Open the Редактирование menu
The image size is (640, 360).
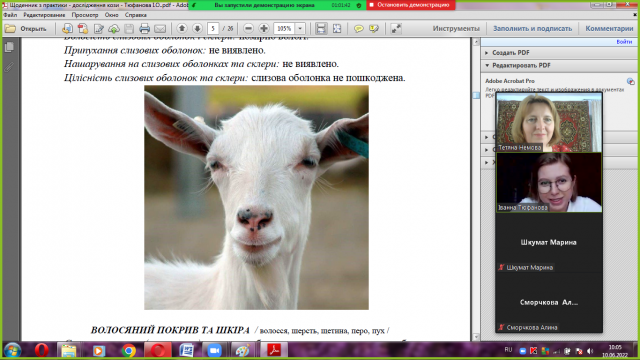click(x=44, y=15)
